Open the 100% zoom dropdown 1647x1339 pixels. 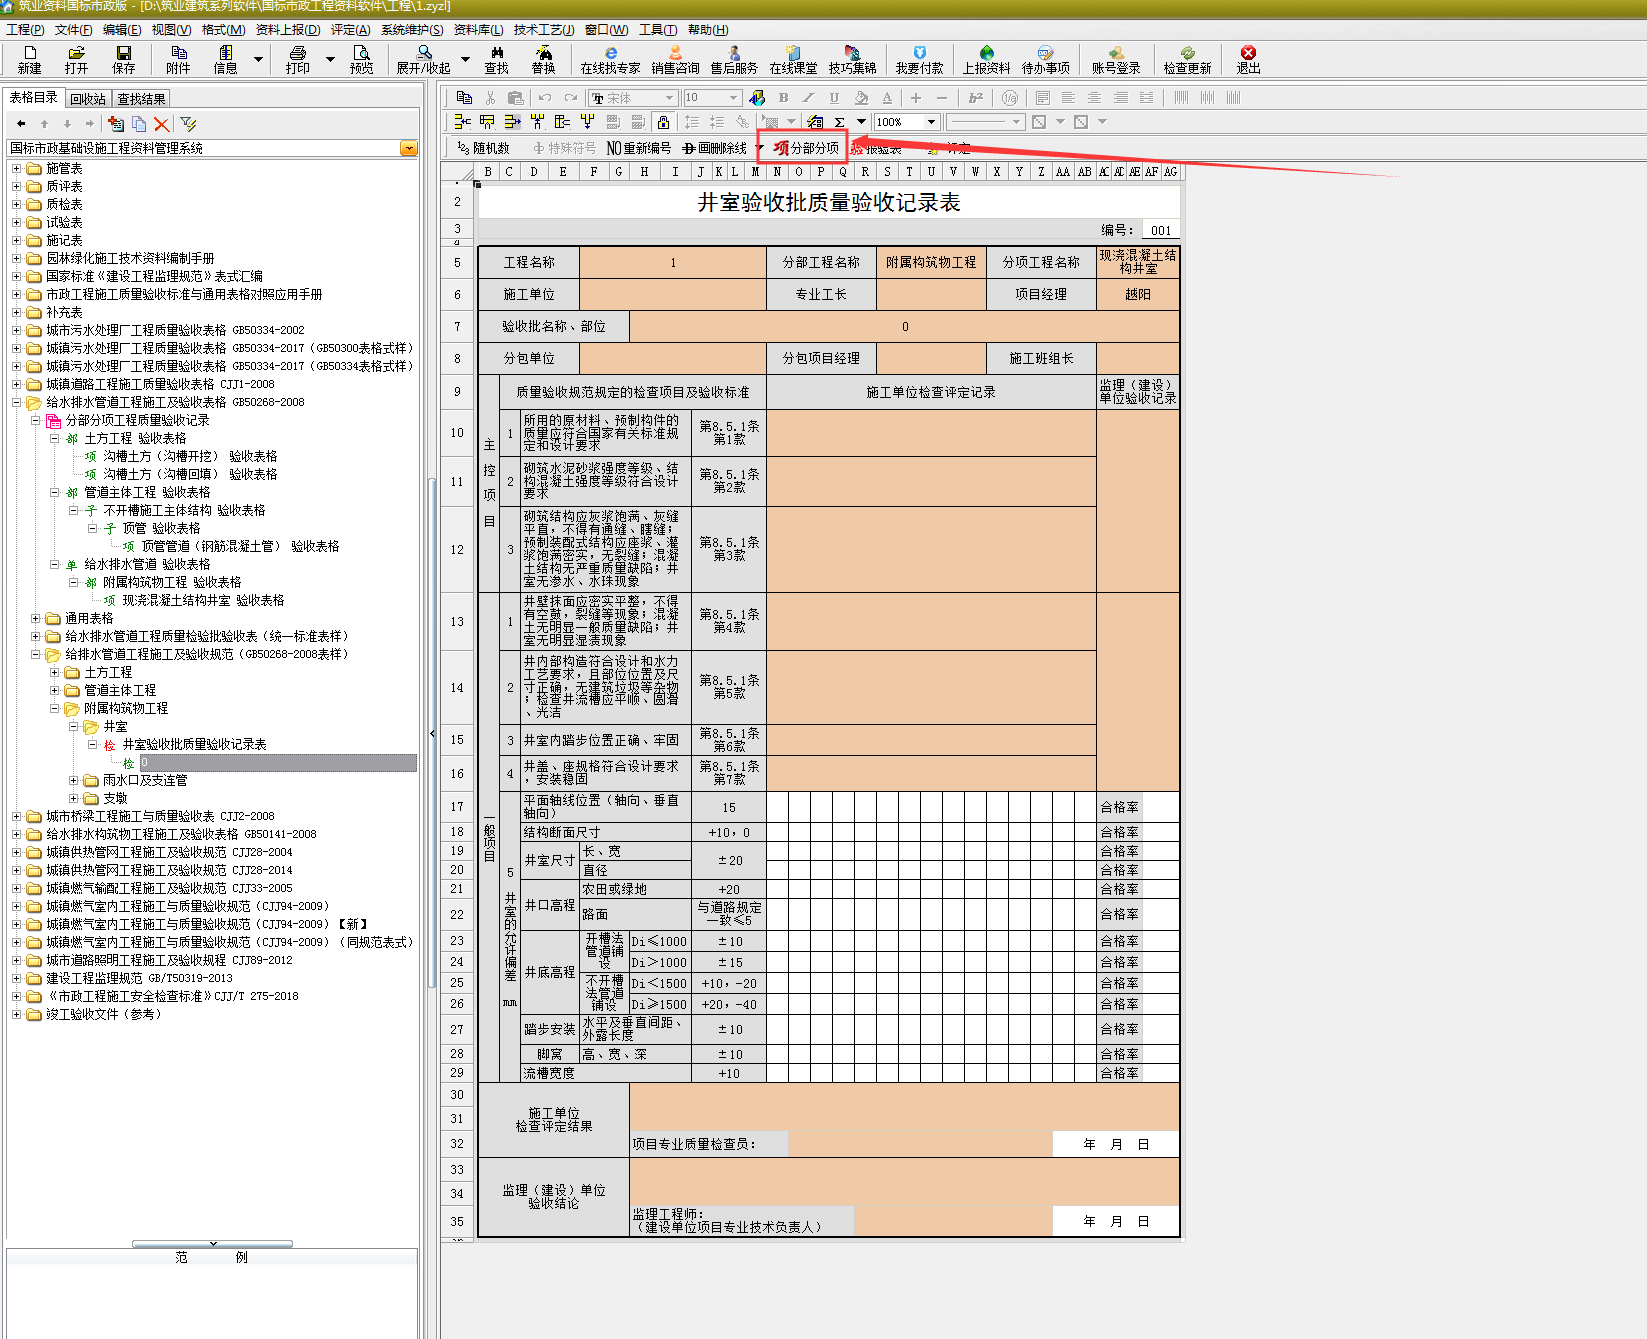(x=931, y=122)
